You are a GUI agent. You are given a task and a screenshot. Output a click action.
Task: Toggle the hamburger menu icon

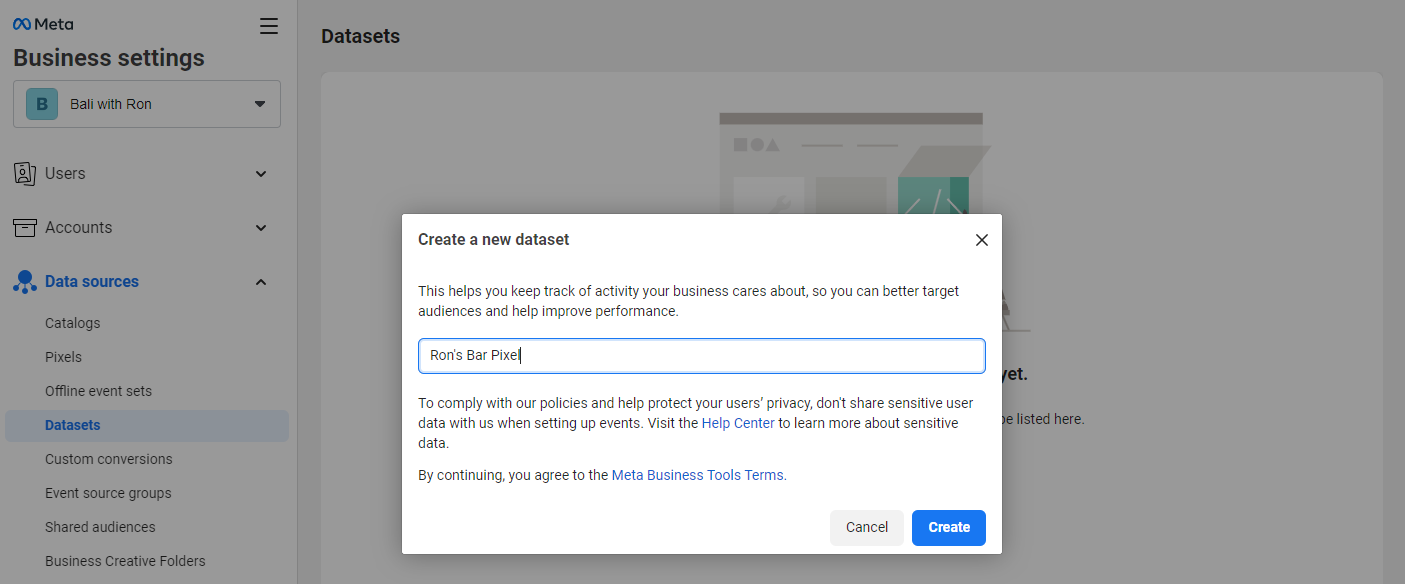pyautogui.click(x=269, y=26)
